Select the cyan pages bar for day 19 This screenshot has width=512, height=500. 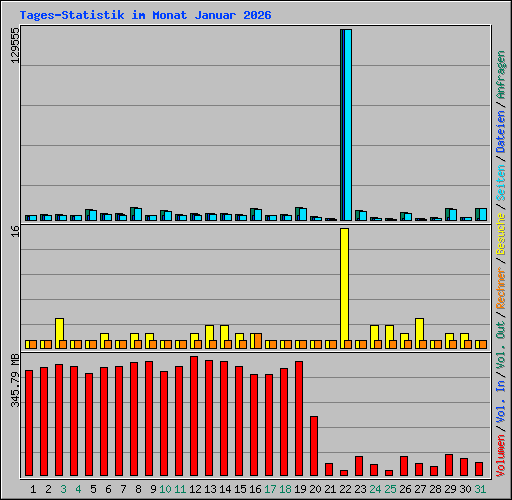(x=303, y=215)
